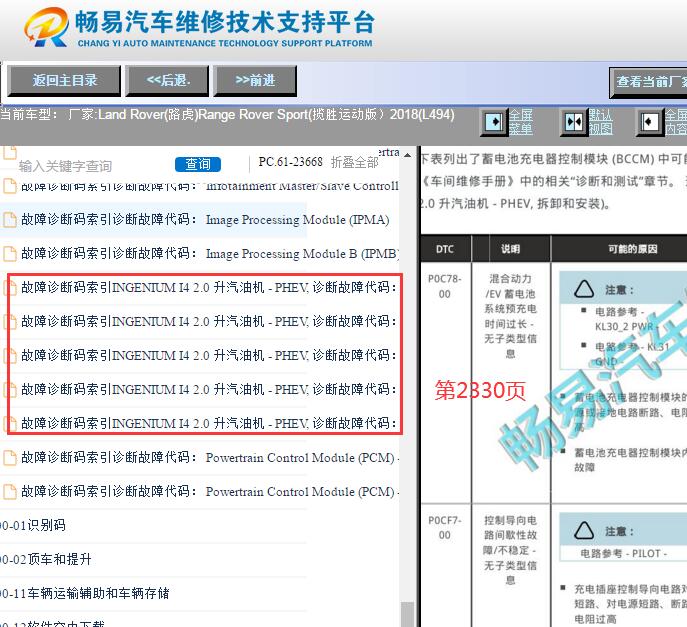The width and height of the screenshot is (687, 627).
Task: Open the 查看当前厂家 button
Action: click(x=648, y=82)
